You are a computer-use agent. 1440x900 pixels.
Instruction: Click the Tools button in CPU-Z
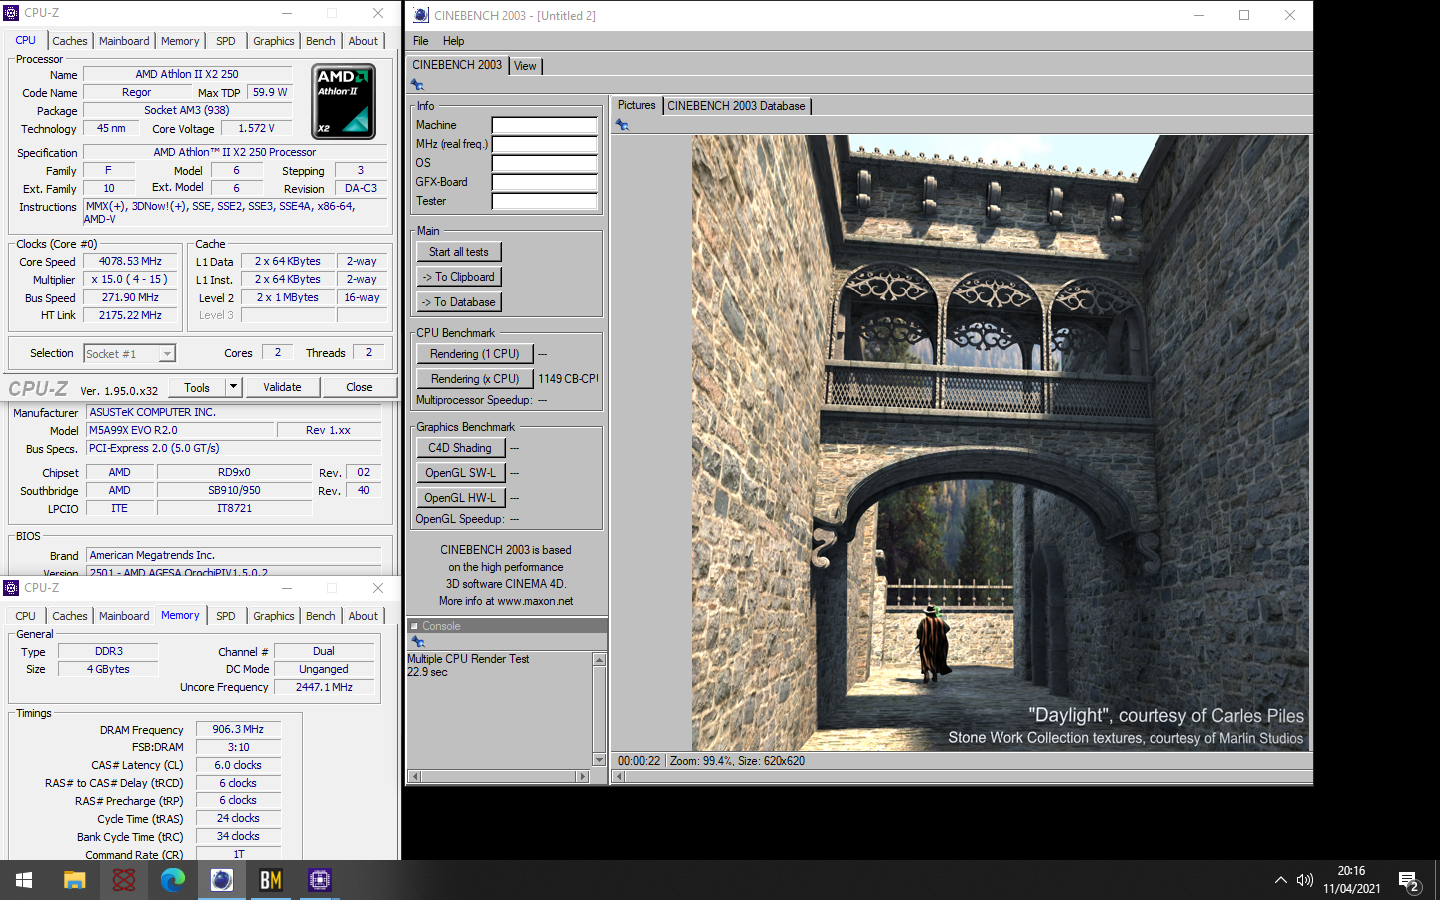pyautogui.click(x=197, y=387)
